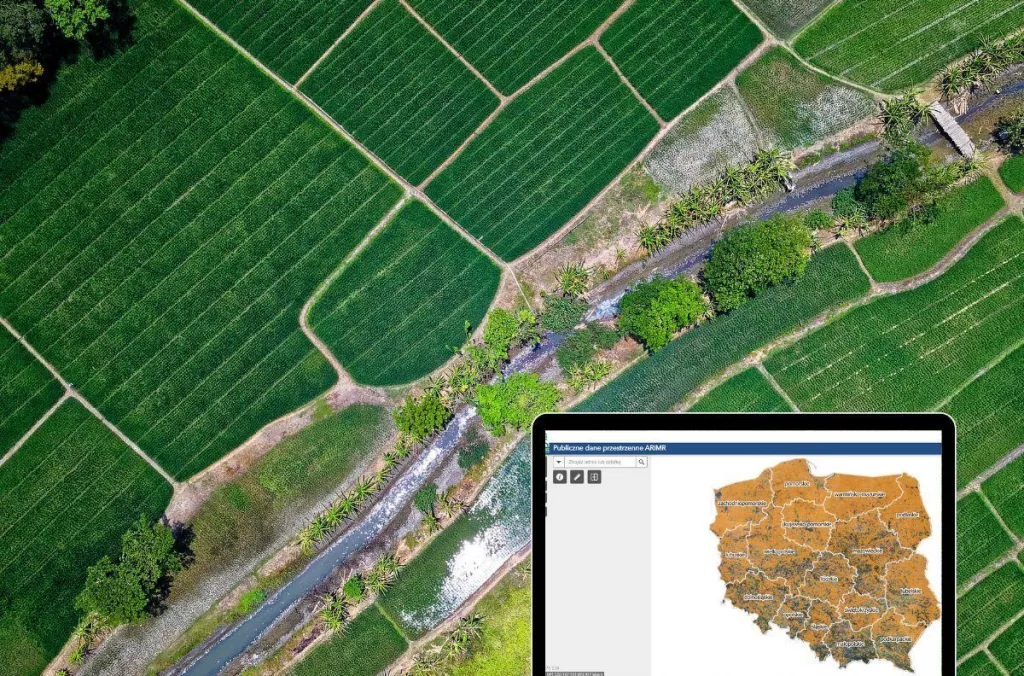Expand the search type dropdown arrow
This screenshot has height=676, width=1024.
click(558, 462)
